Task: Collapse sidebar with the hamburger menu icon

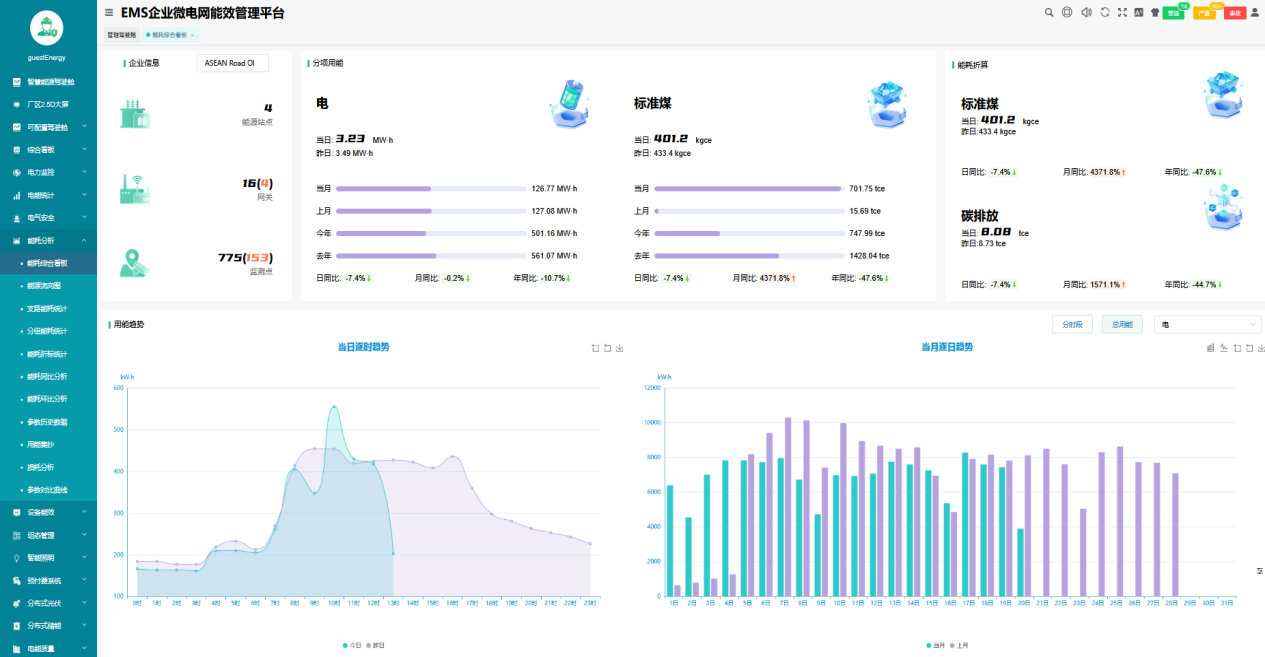Action: (x=109, y=13)
